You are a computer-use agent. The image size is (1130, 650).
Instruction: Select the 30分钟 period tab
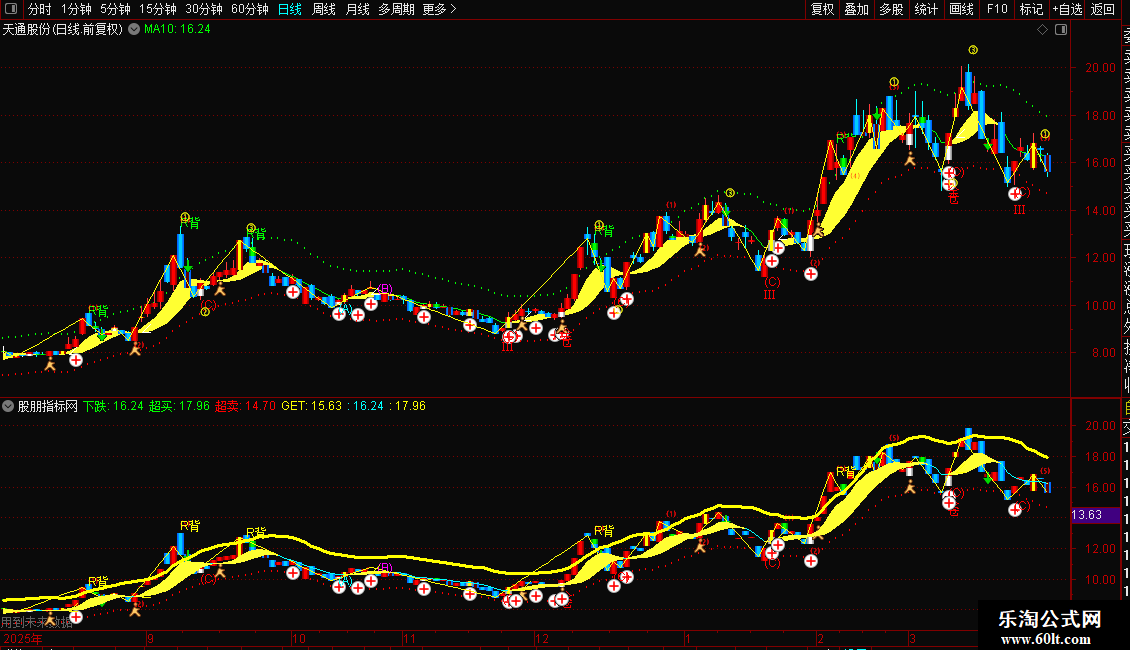[204, 9]
